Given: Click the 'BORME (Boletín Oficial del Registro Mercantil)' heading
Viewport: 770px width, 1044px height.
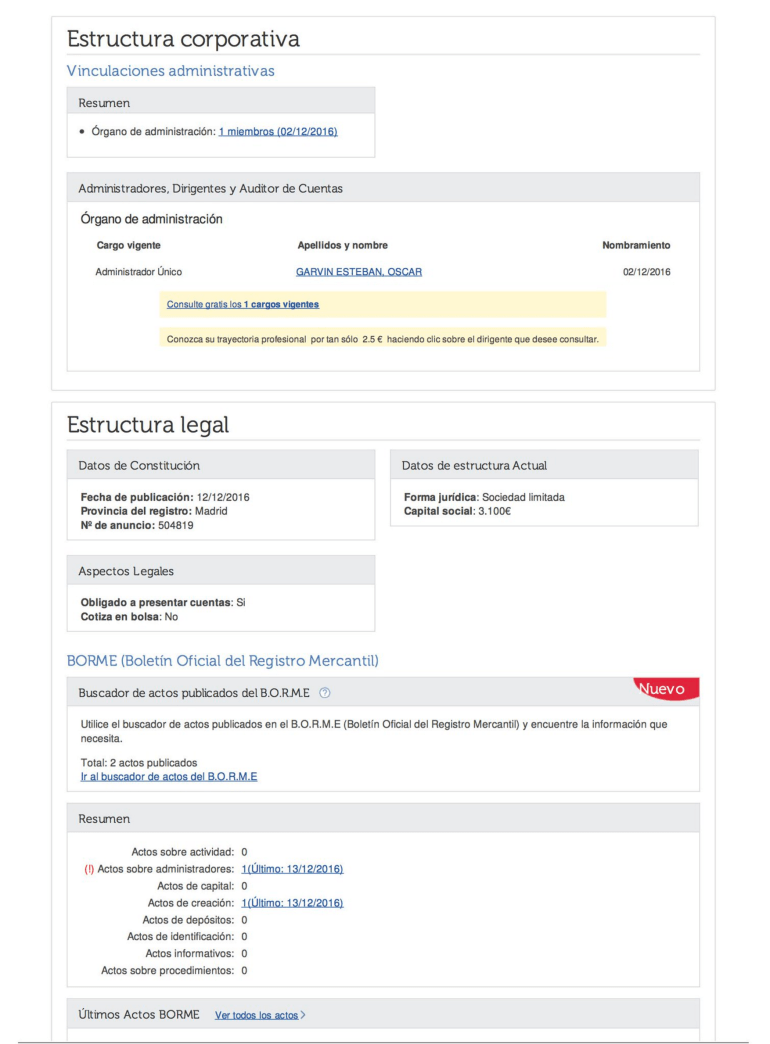Looking at the screenshot, I should [x=222, y=660].
